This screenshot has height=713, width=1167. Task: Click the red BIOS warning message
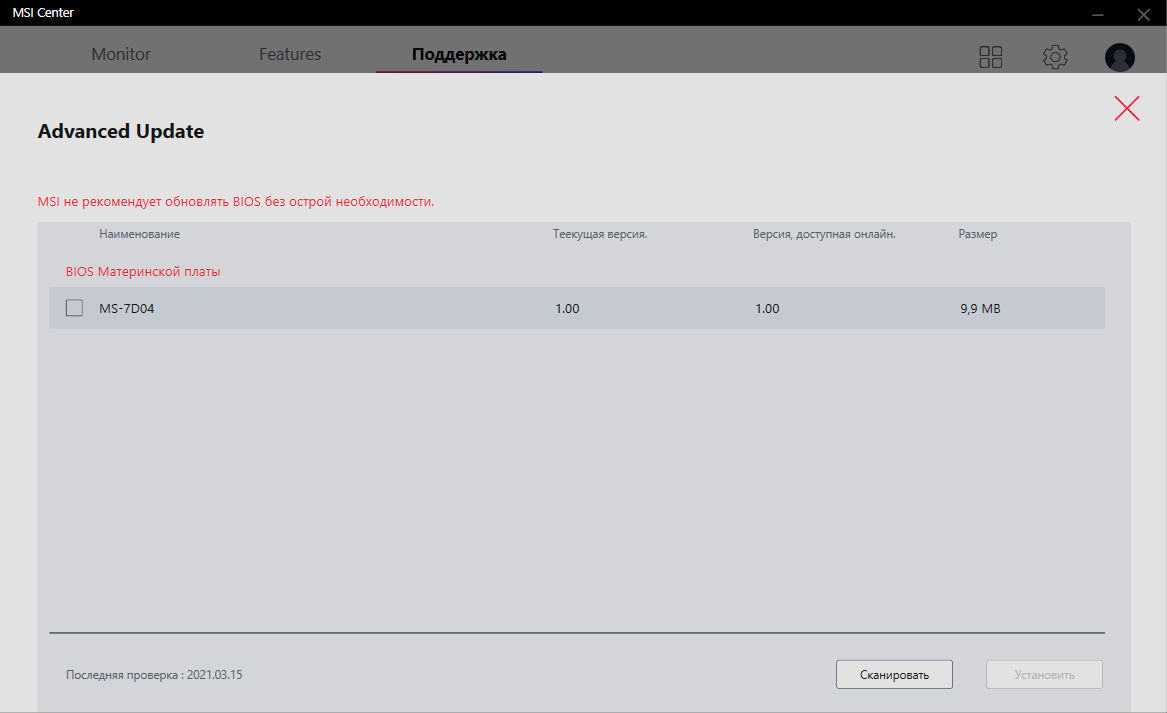click(x=236, y=202)
